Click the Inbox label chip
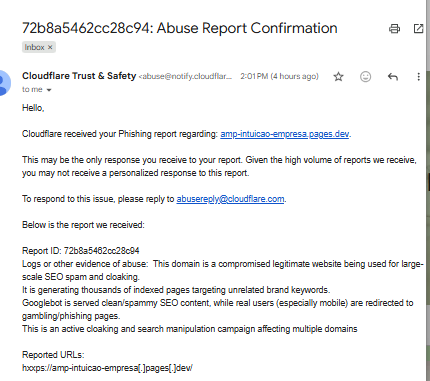This screenshot has width=430, height=381. (39, 47)
